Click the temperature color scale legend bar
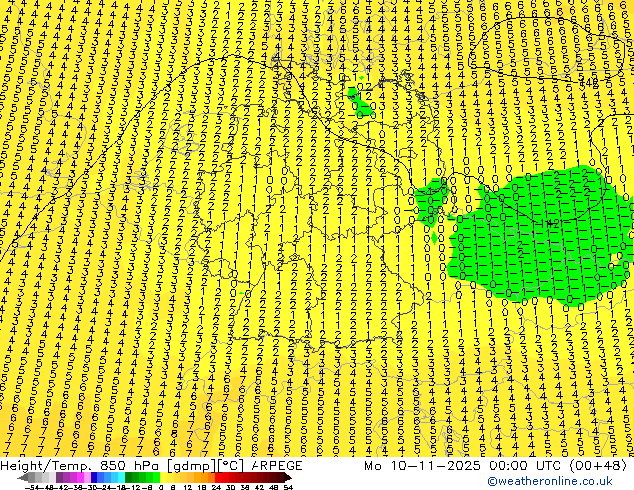 (x=154, y=478)
